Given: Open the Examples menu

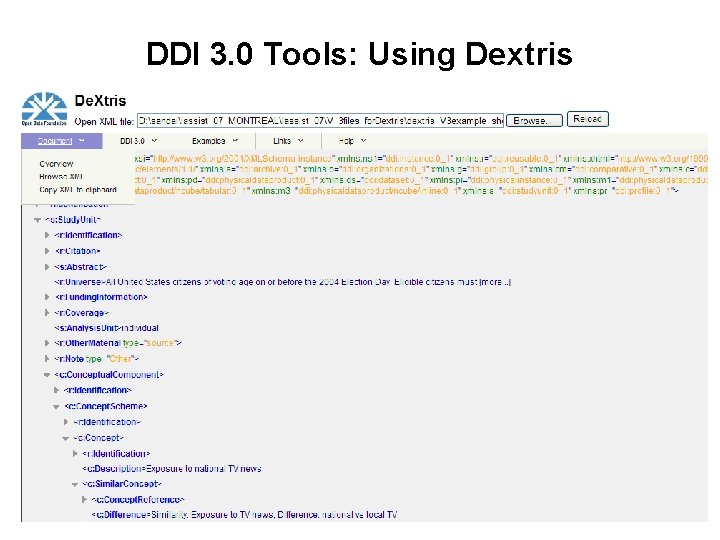Looking at the screenshot, I should [215, 141].
